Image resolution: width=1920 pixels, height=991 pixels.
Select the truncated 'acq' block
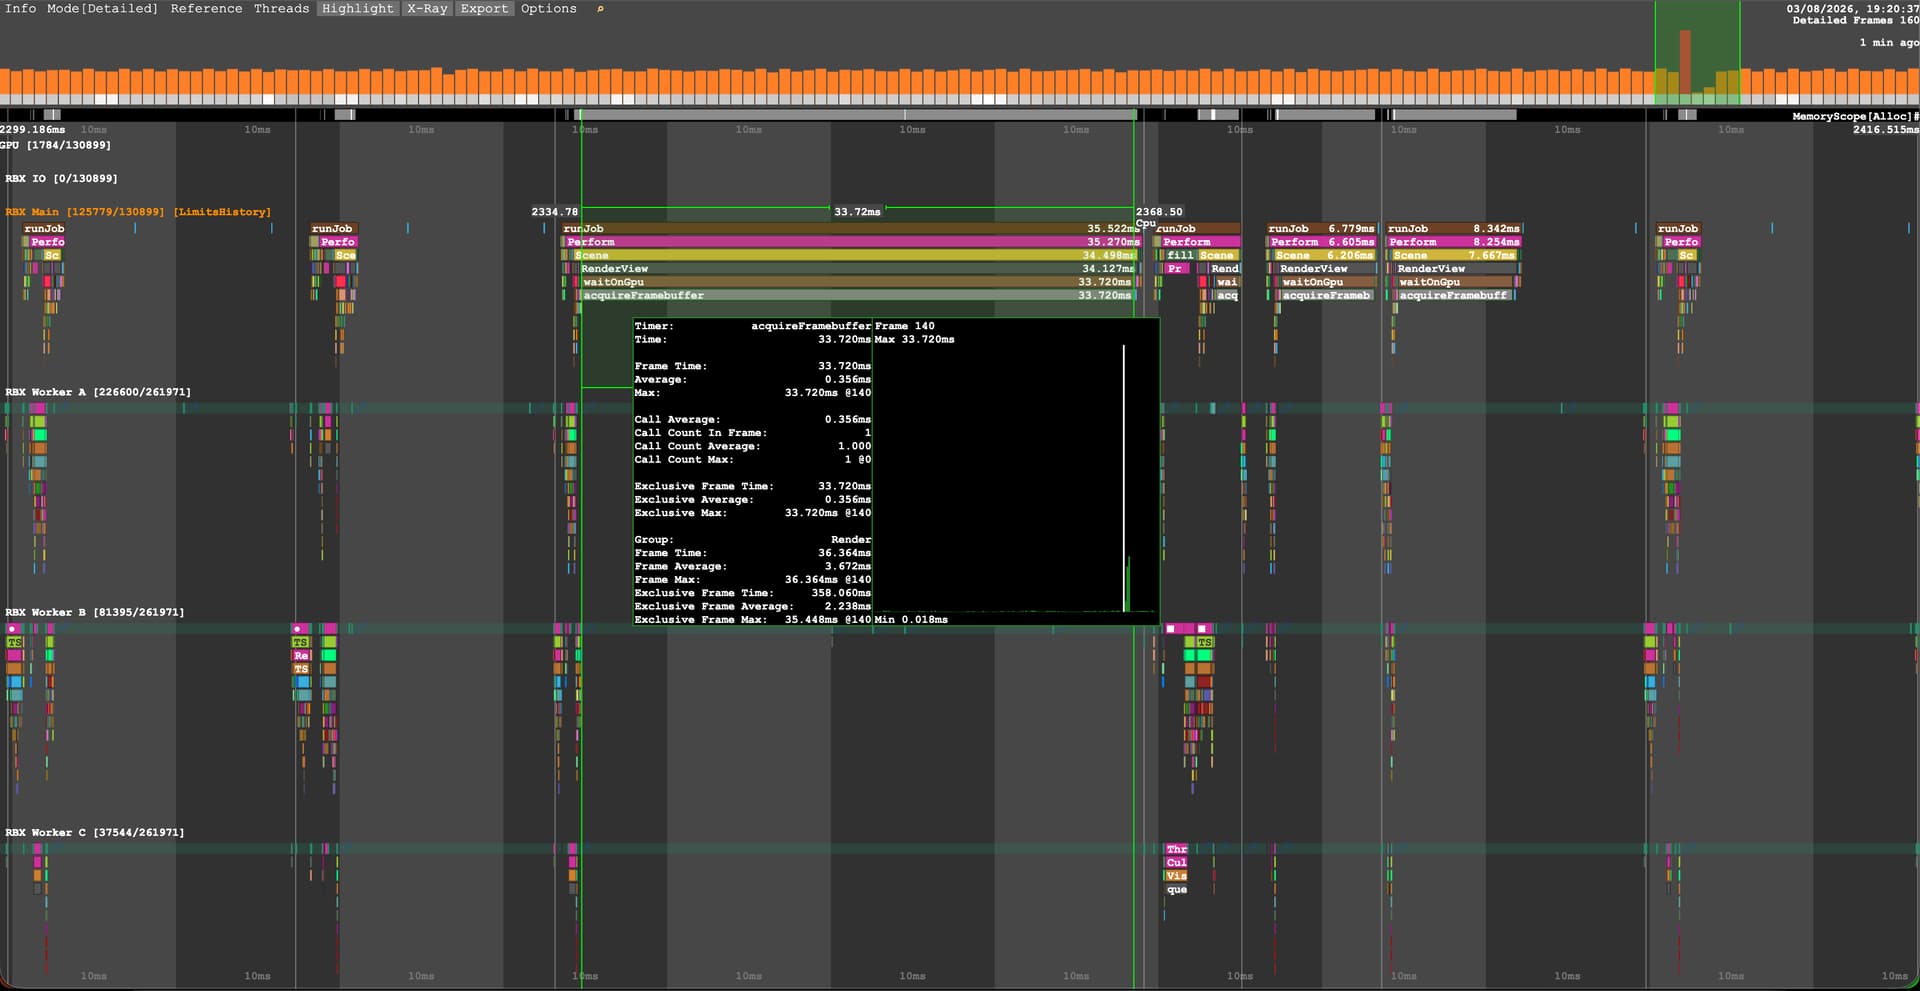pyautogui.click(x=1227, y=295)
